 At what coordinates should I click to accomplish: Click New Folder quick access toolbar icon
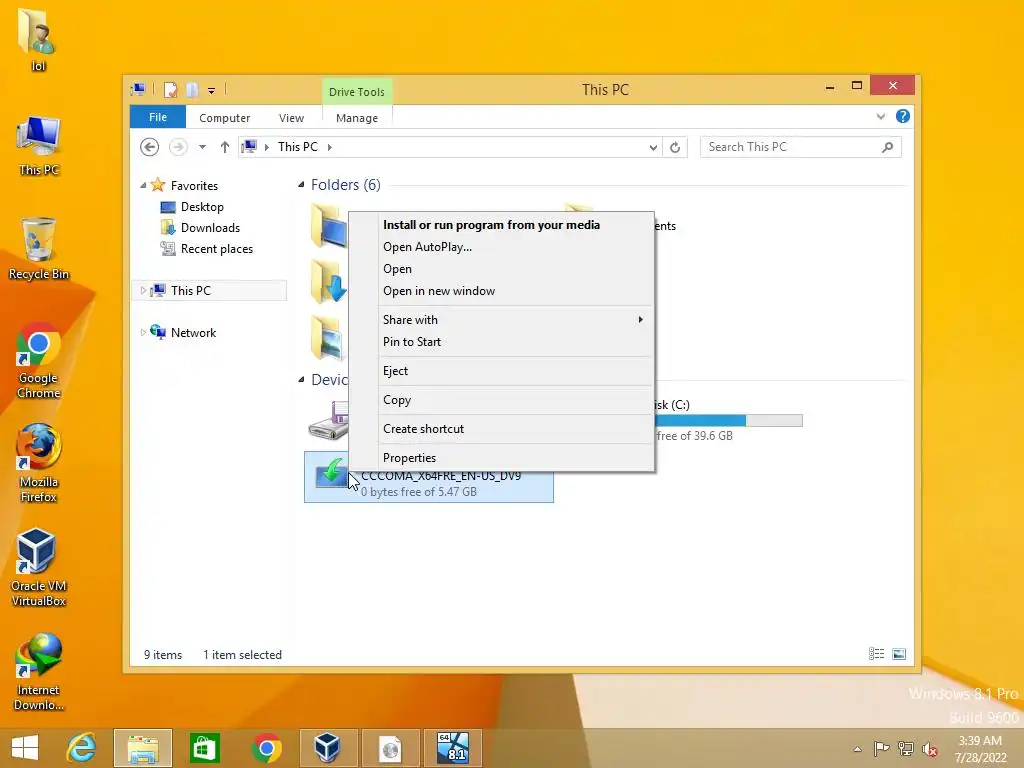pyautogui.click(x=192, y=90)
